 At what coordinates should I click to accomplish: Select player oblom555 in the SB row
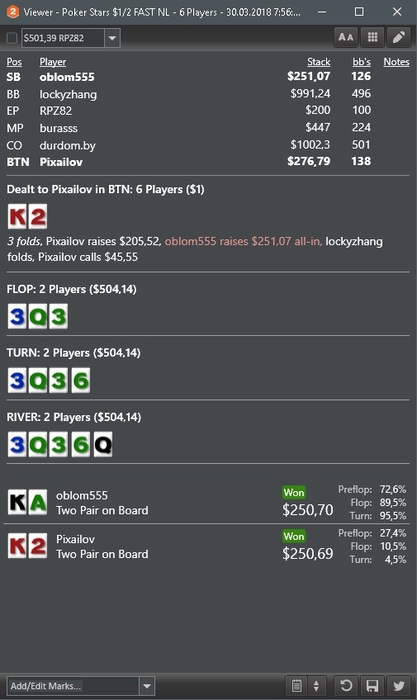tap(67, 77)
